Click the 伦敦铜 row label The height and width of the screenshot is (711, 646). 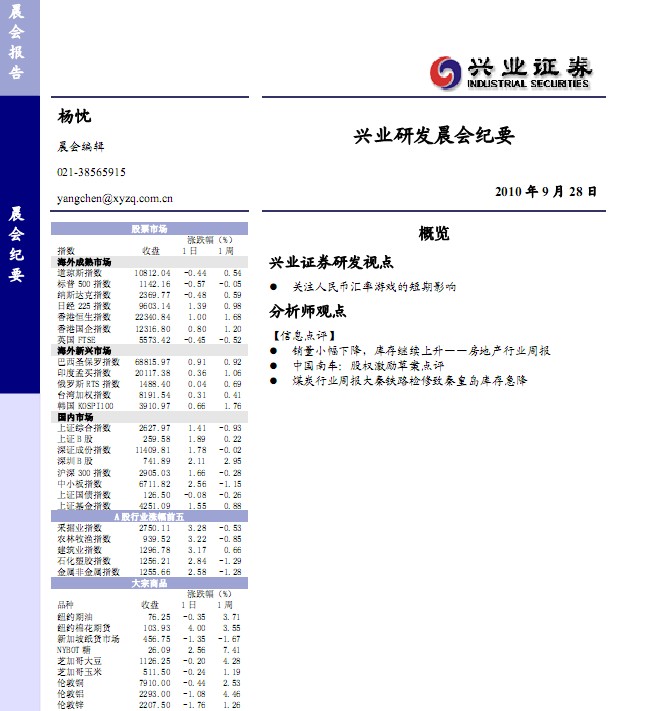click(x=70, y=683)
